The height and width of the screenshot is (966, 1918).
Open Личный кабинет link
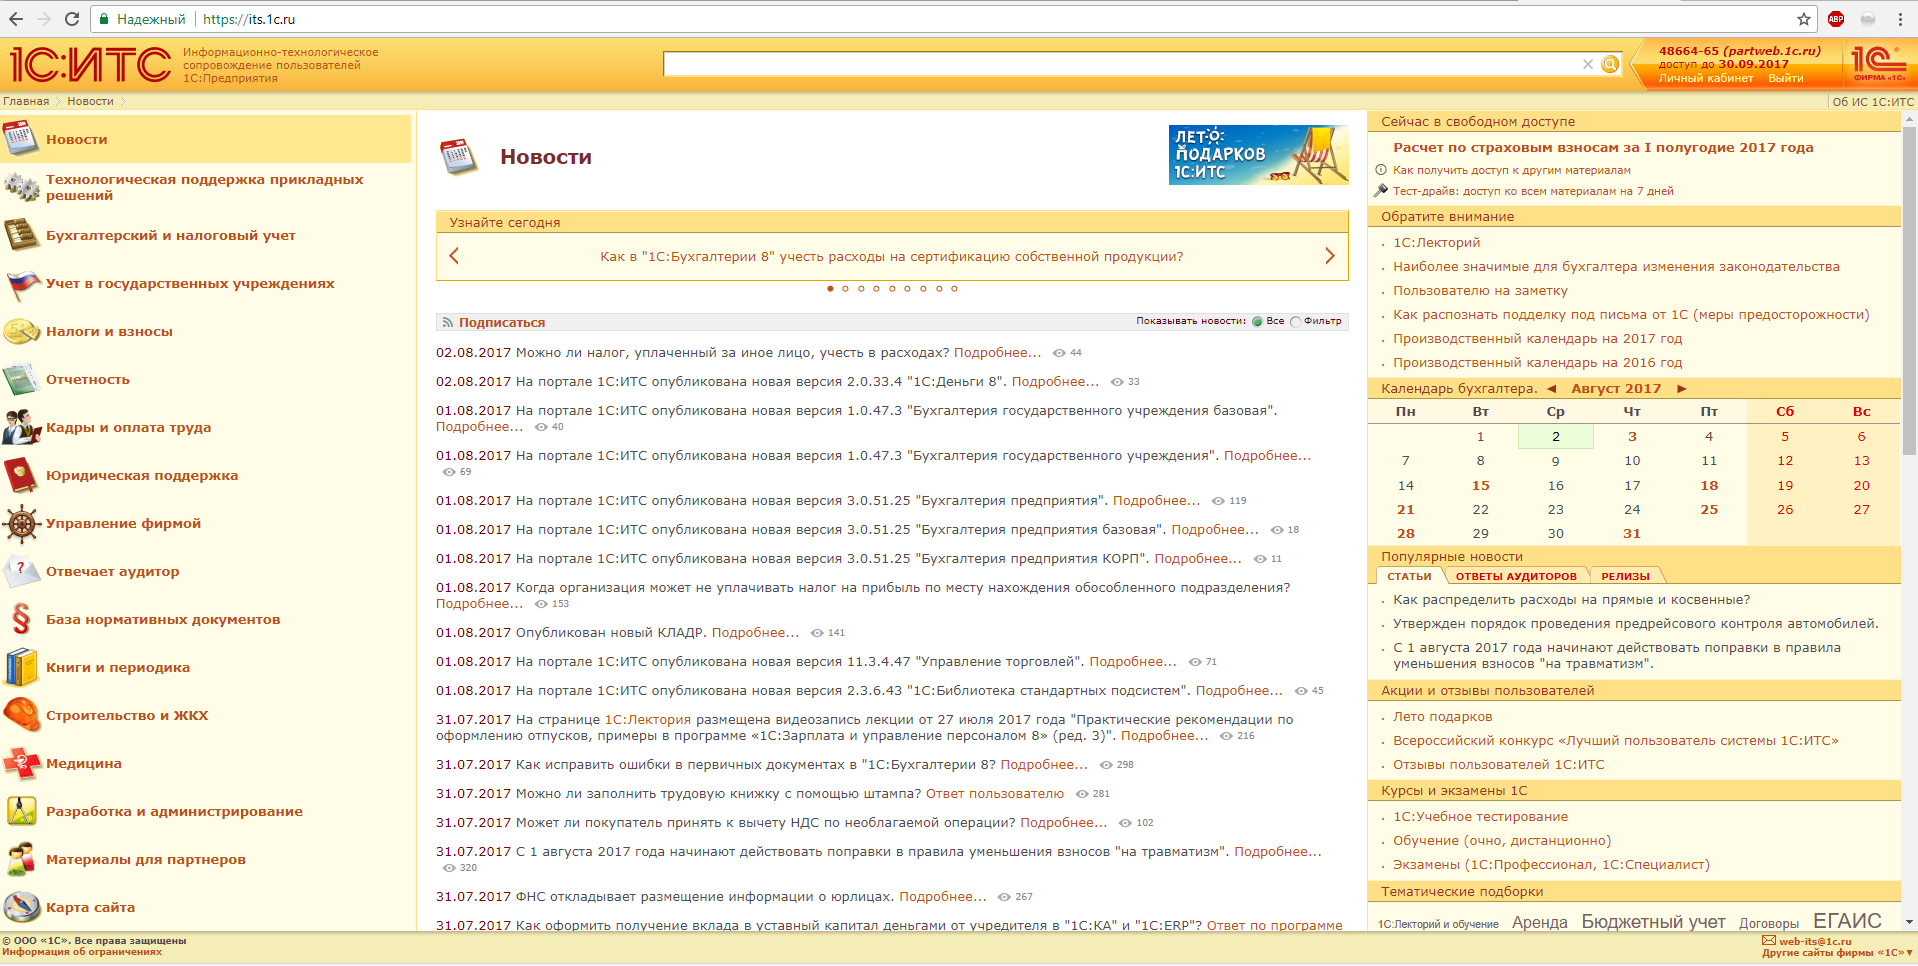pos(1706,78)
